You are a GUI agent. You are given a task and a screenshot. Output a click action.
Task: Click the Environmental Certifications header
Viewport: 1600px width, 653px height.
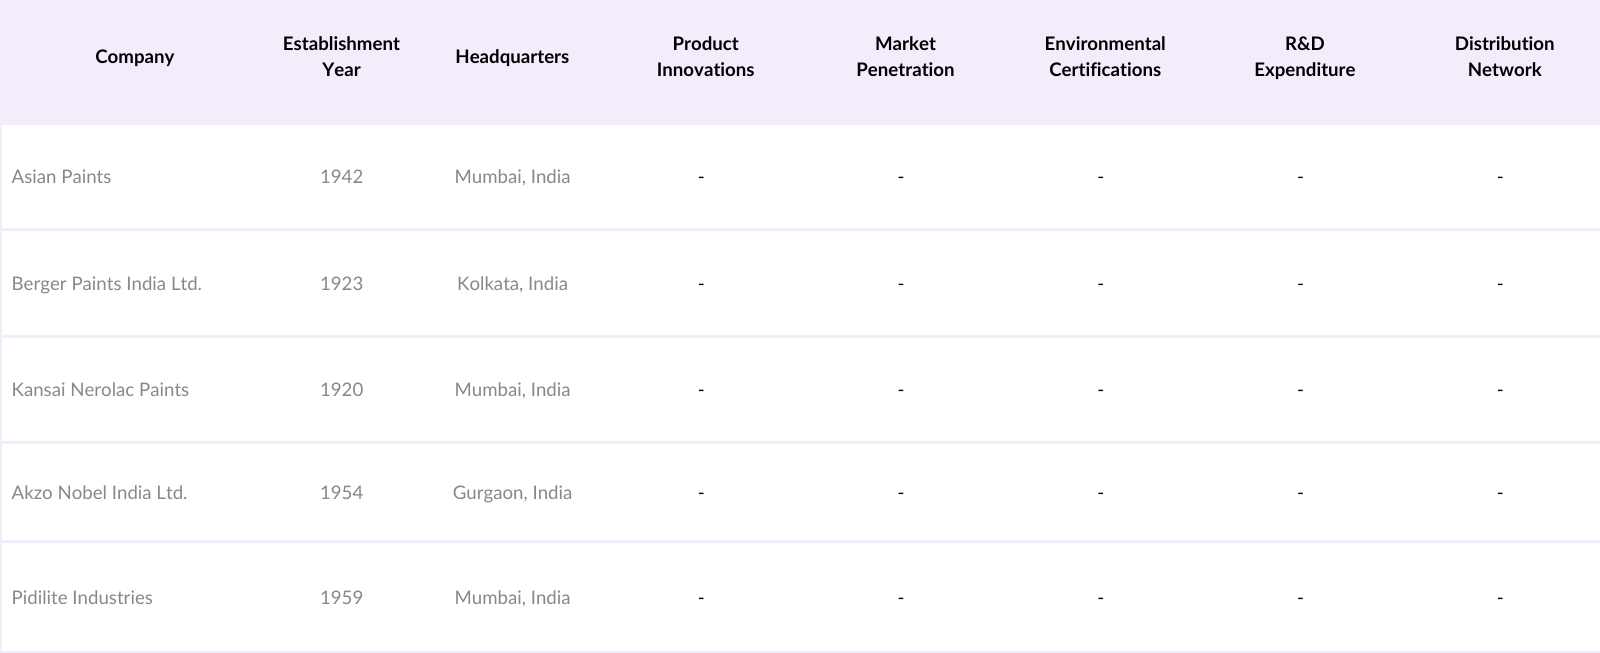click(1105, 57)
